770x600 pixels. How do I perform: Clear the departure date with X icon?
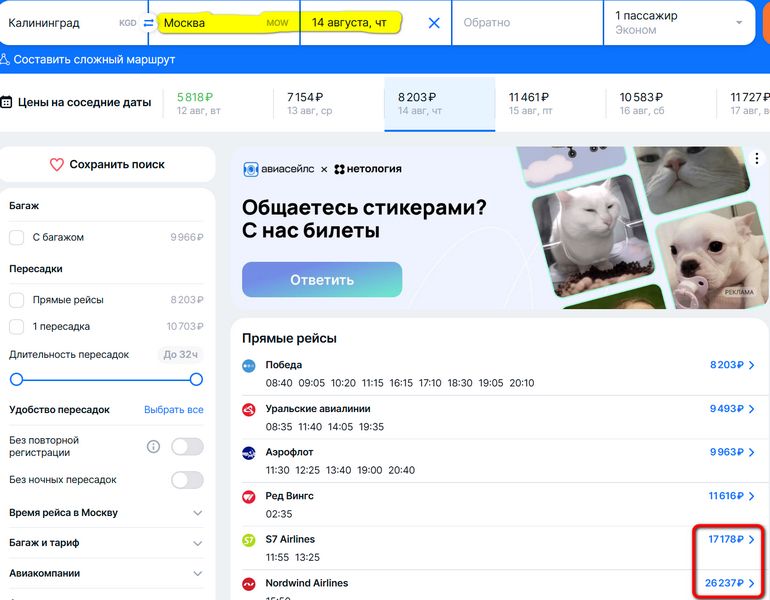click(x=434, y=23)
